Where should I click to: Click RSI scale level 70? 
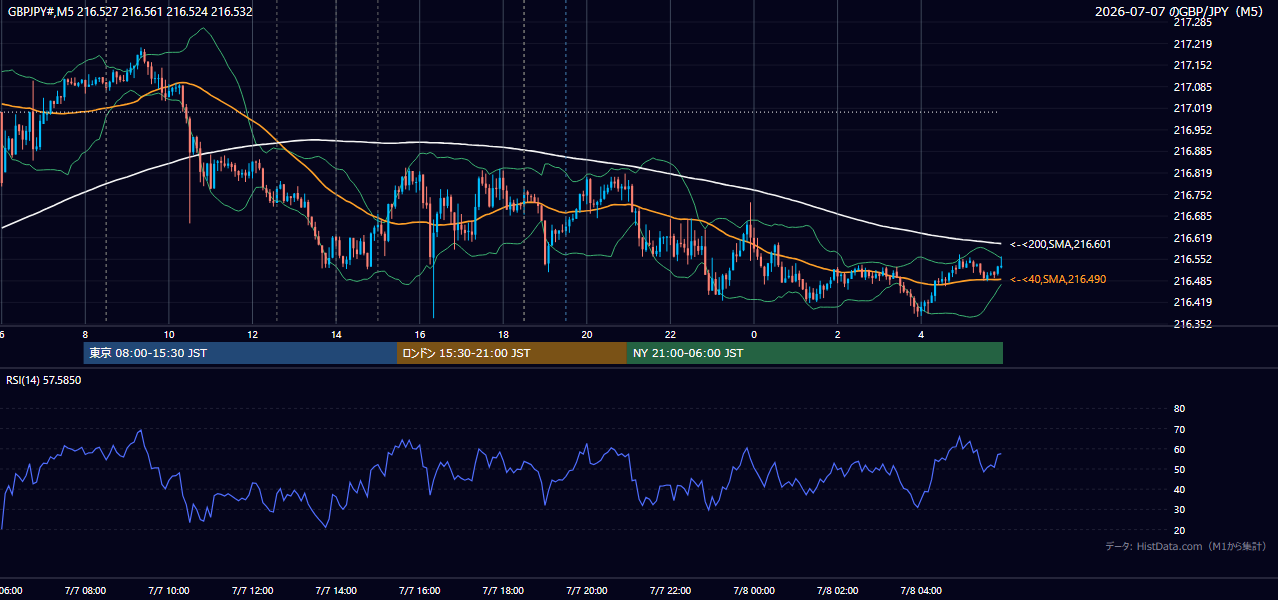coord(1179,429)
